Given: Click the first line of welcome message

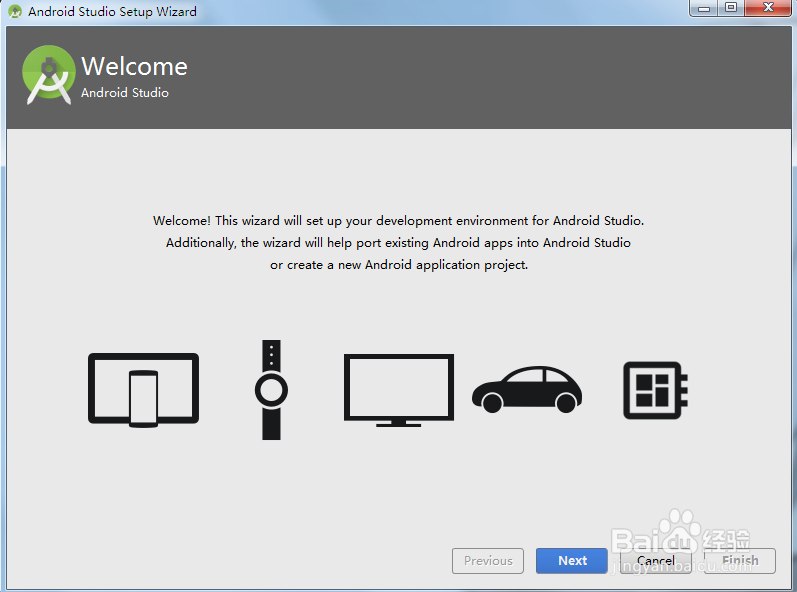Looking at the screenshot, I should tap(398, 220).
